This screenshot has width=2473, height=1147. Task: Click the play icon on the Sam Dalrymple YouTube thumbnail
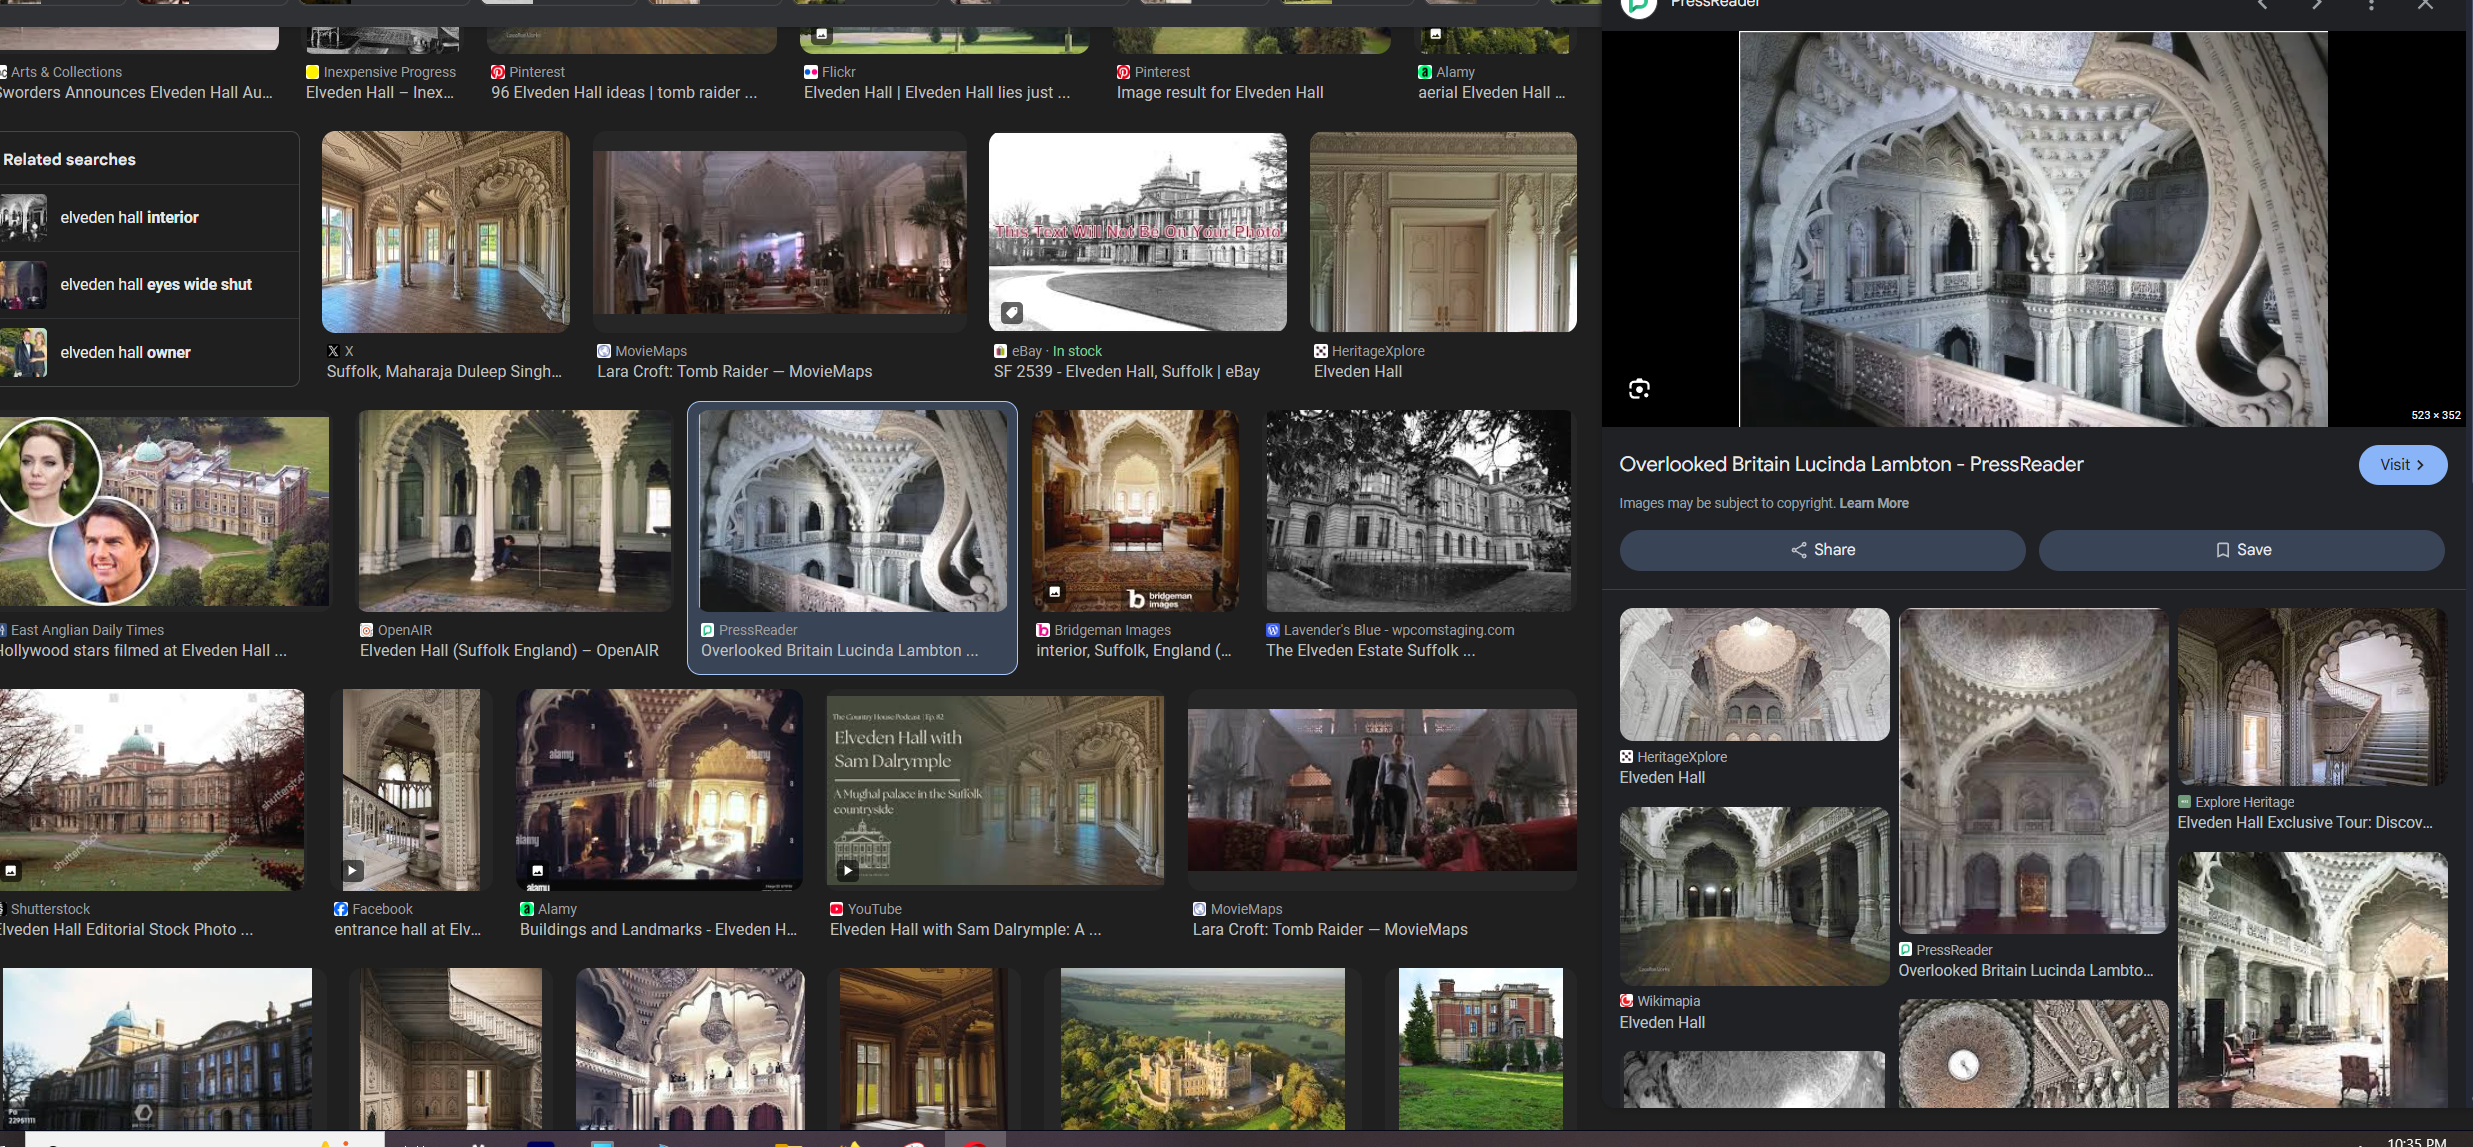click(847, 871)
